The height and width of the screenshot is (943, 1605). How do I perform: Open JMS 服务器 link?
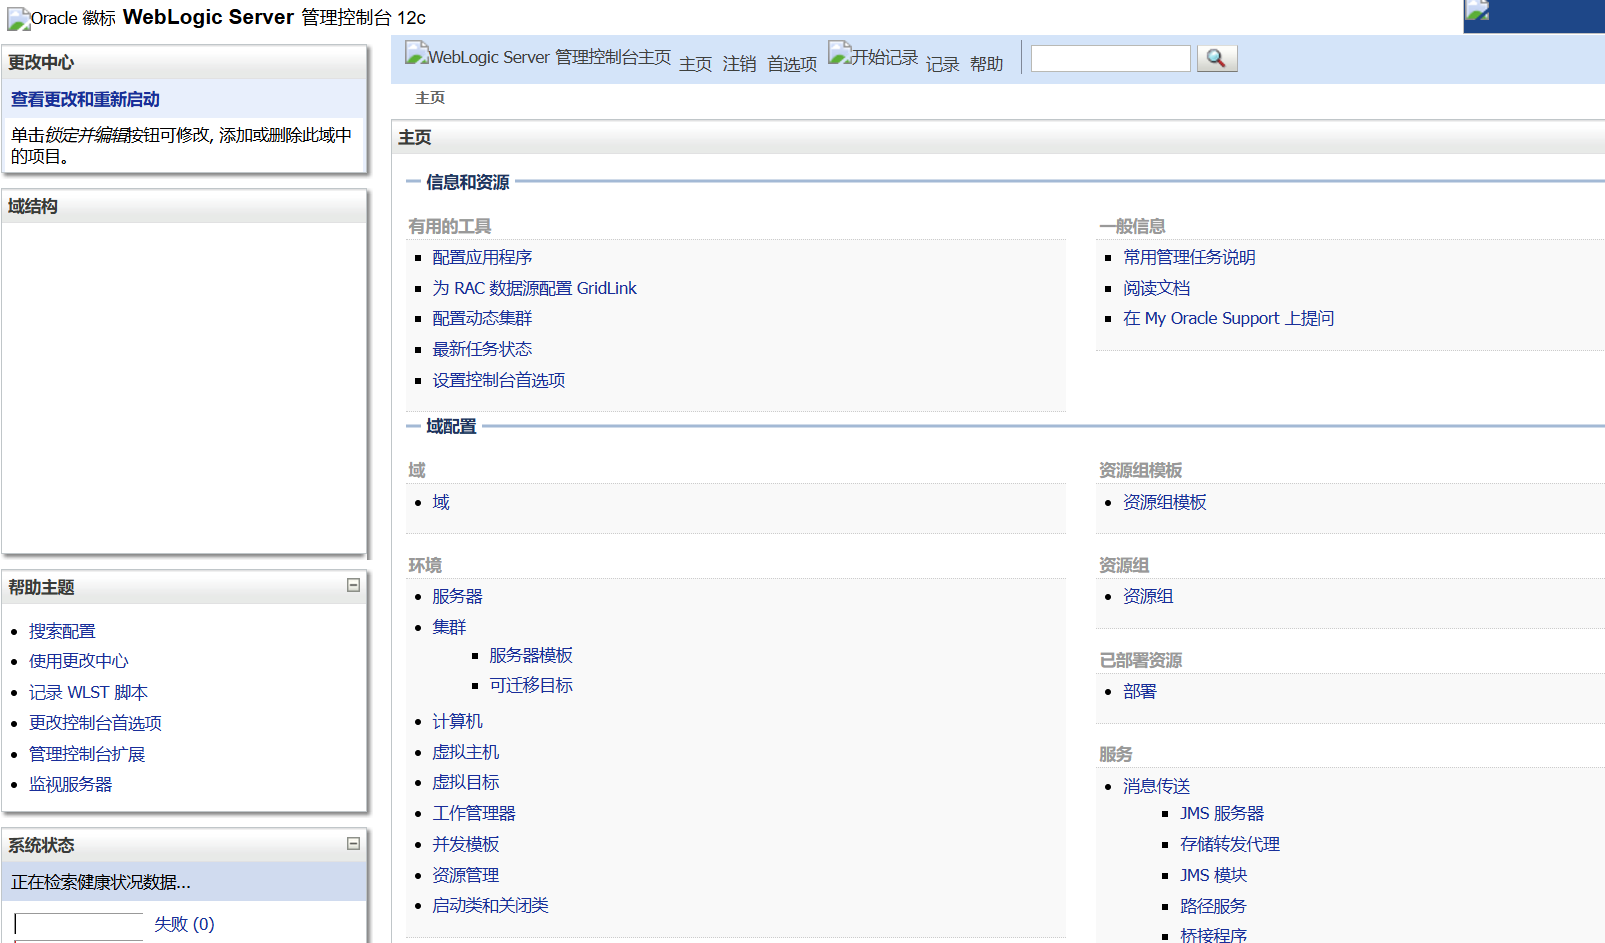point(1222,813)
